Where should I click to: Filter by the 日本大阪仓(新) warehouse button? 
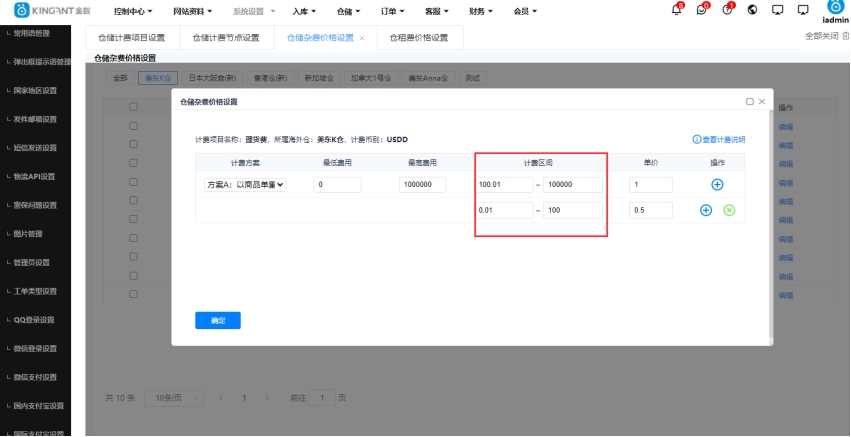[x=212, y=78]
